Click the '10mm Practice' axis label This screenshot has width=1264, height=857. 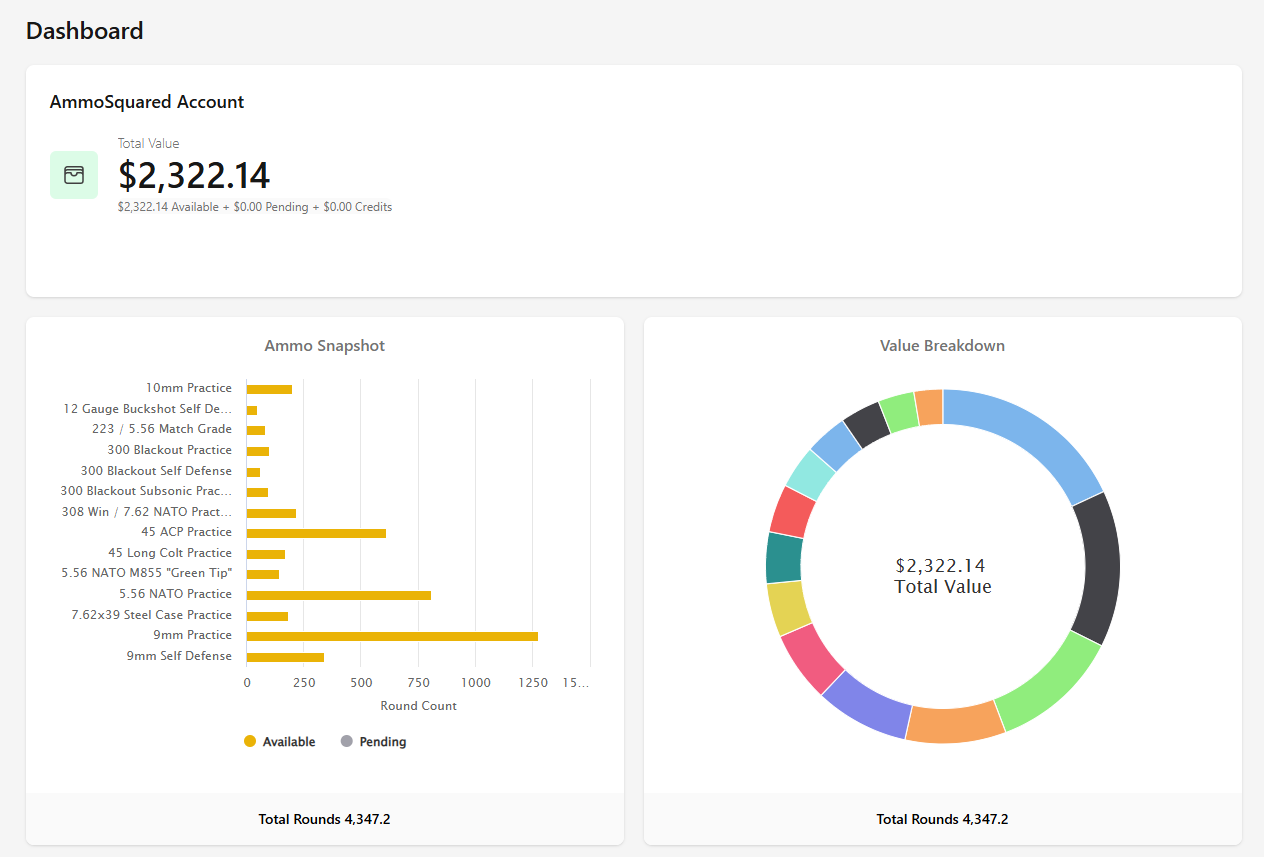click(188, 388)
